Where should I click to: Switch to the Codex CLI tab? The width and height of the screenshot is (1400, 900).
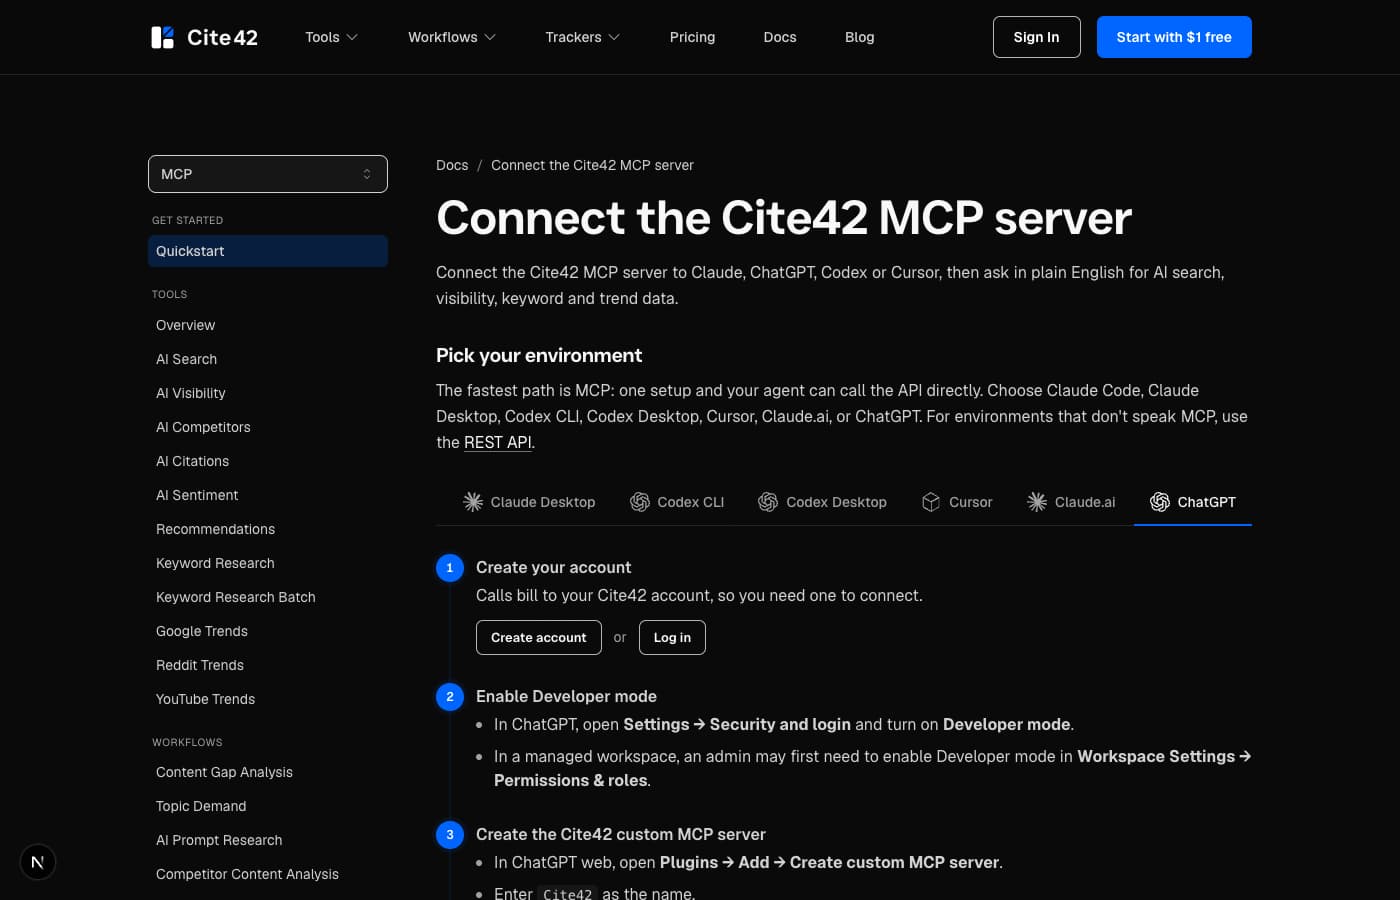[677, 502]
